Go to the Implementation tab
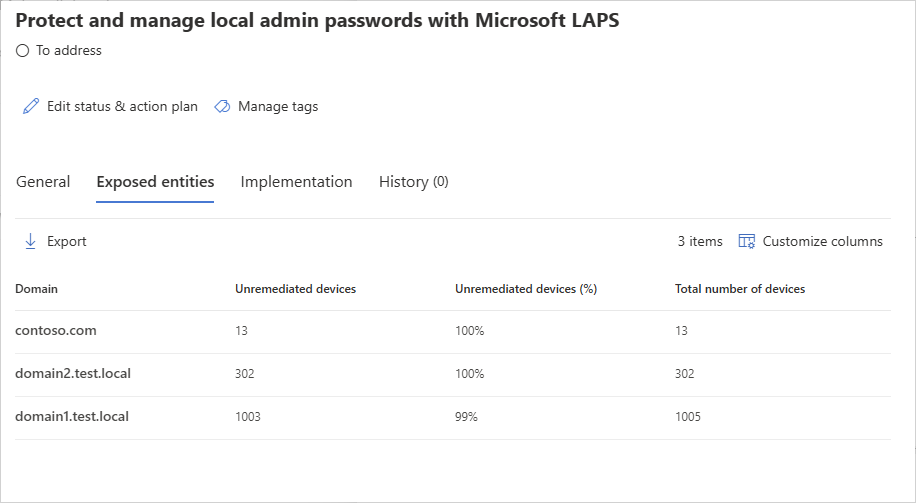This screenshot has height=503, width=916. click(x=296, y=182)
